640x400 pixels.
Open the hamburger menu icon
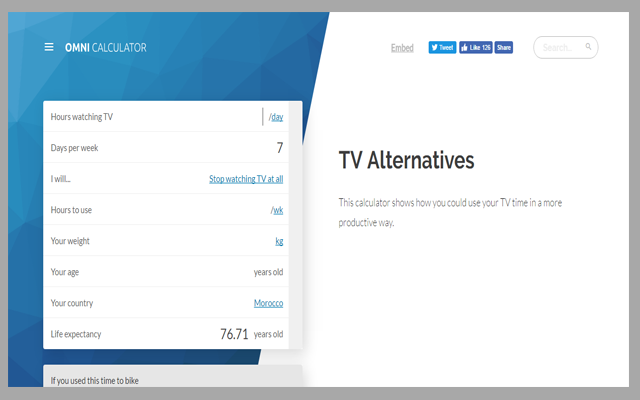pos(49,47)
